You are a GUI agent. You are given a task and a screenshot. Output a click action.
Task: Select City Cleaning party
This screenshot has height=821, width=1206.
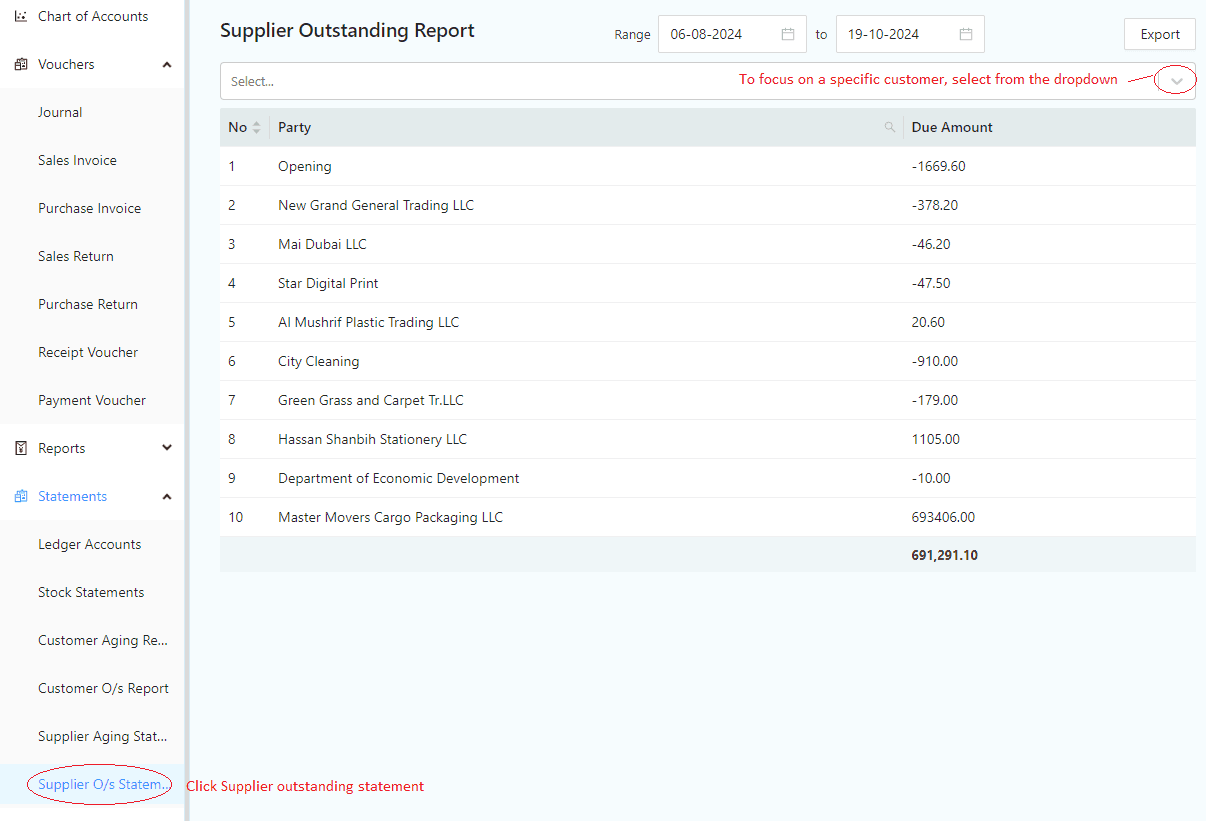[x=318, y=361]
